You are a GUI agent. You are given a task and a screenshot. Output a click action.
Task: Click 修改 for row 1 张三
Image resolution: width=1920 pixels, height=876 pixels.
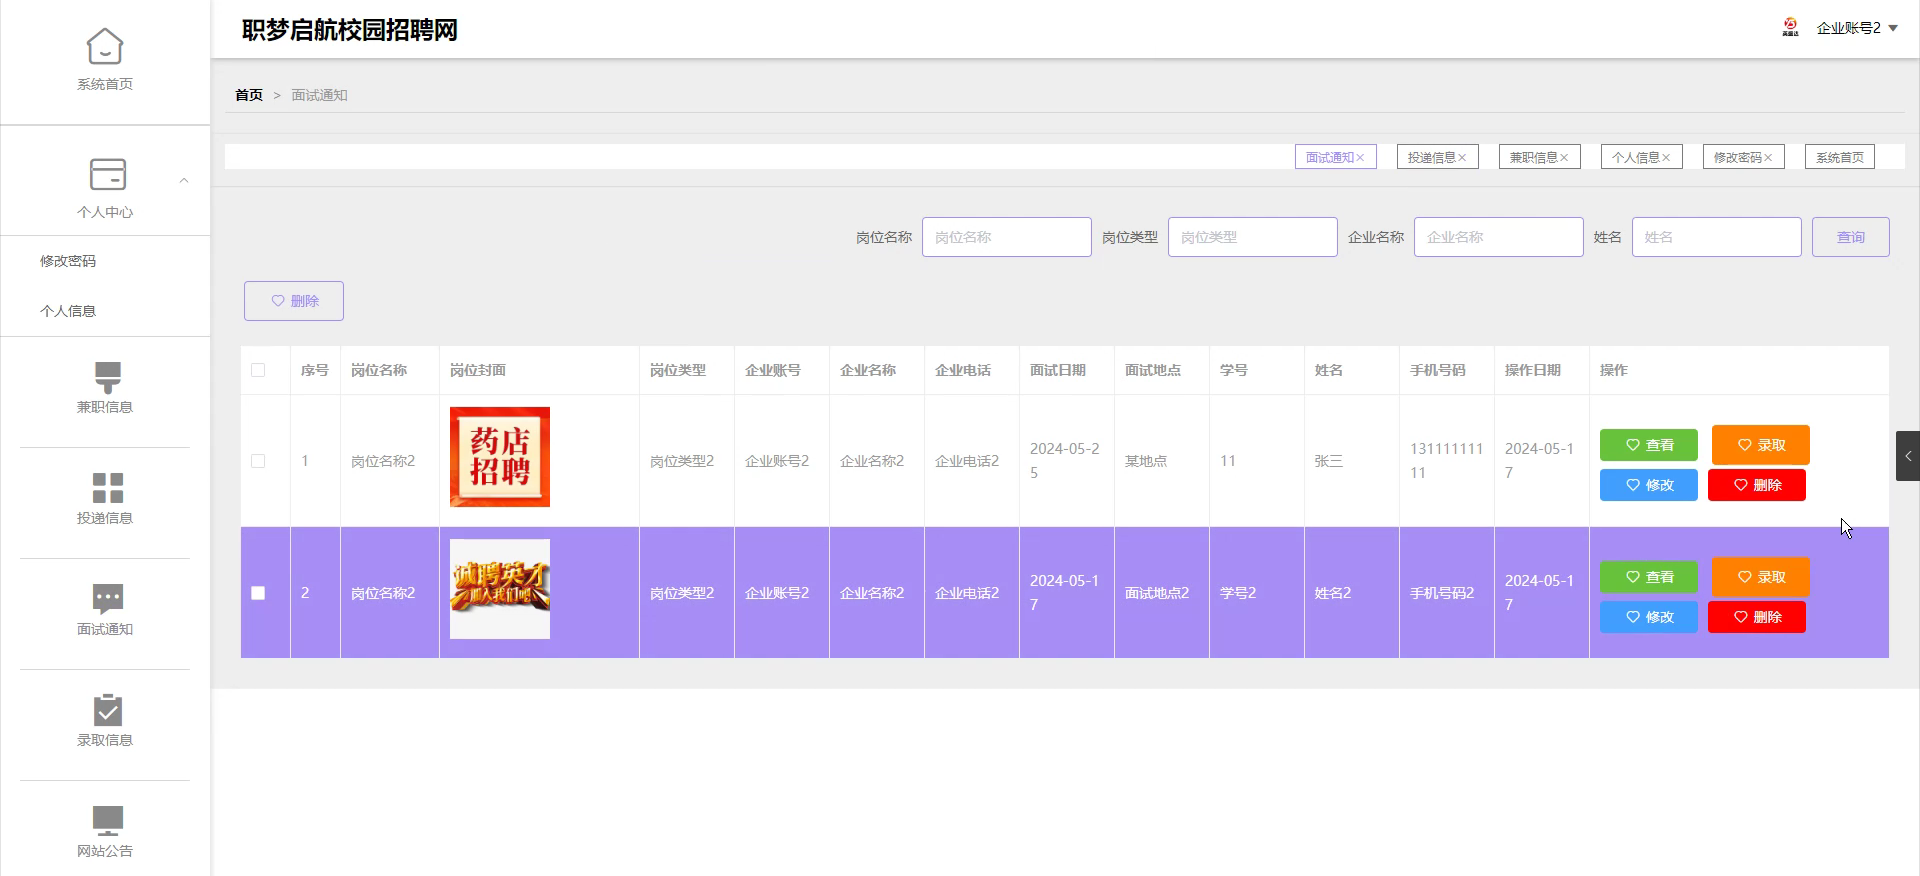click(x=1649, y=485)
